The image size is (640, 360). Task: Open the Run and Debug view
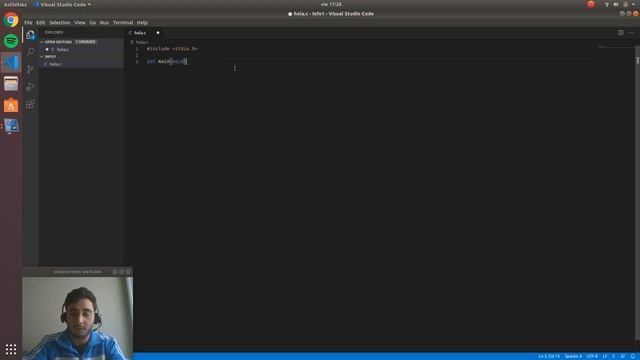click(x=31, y=87)
